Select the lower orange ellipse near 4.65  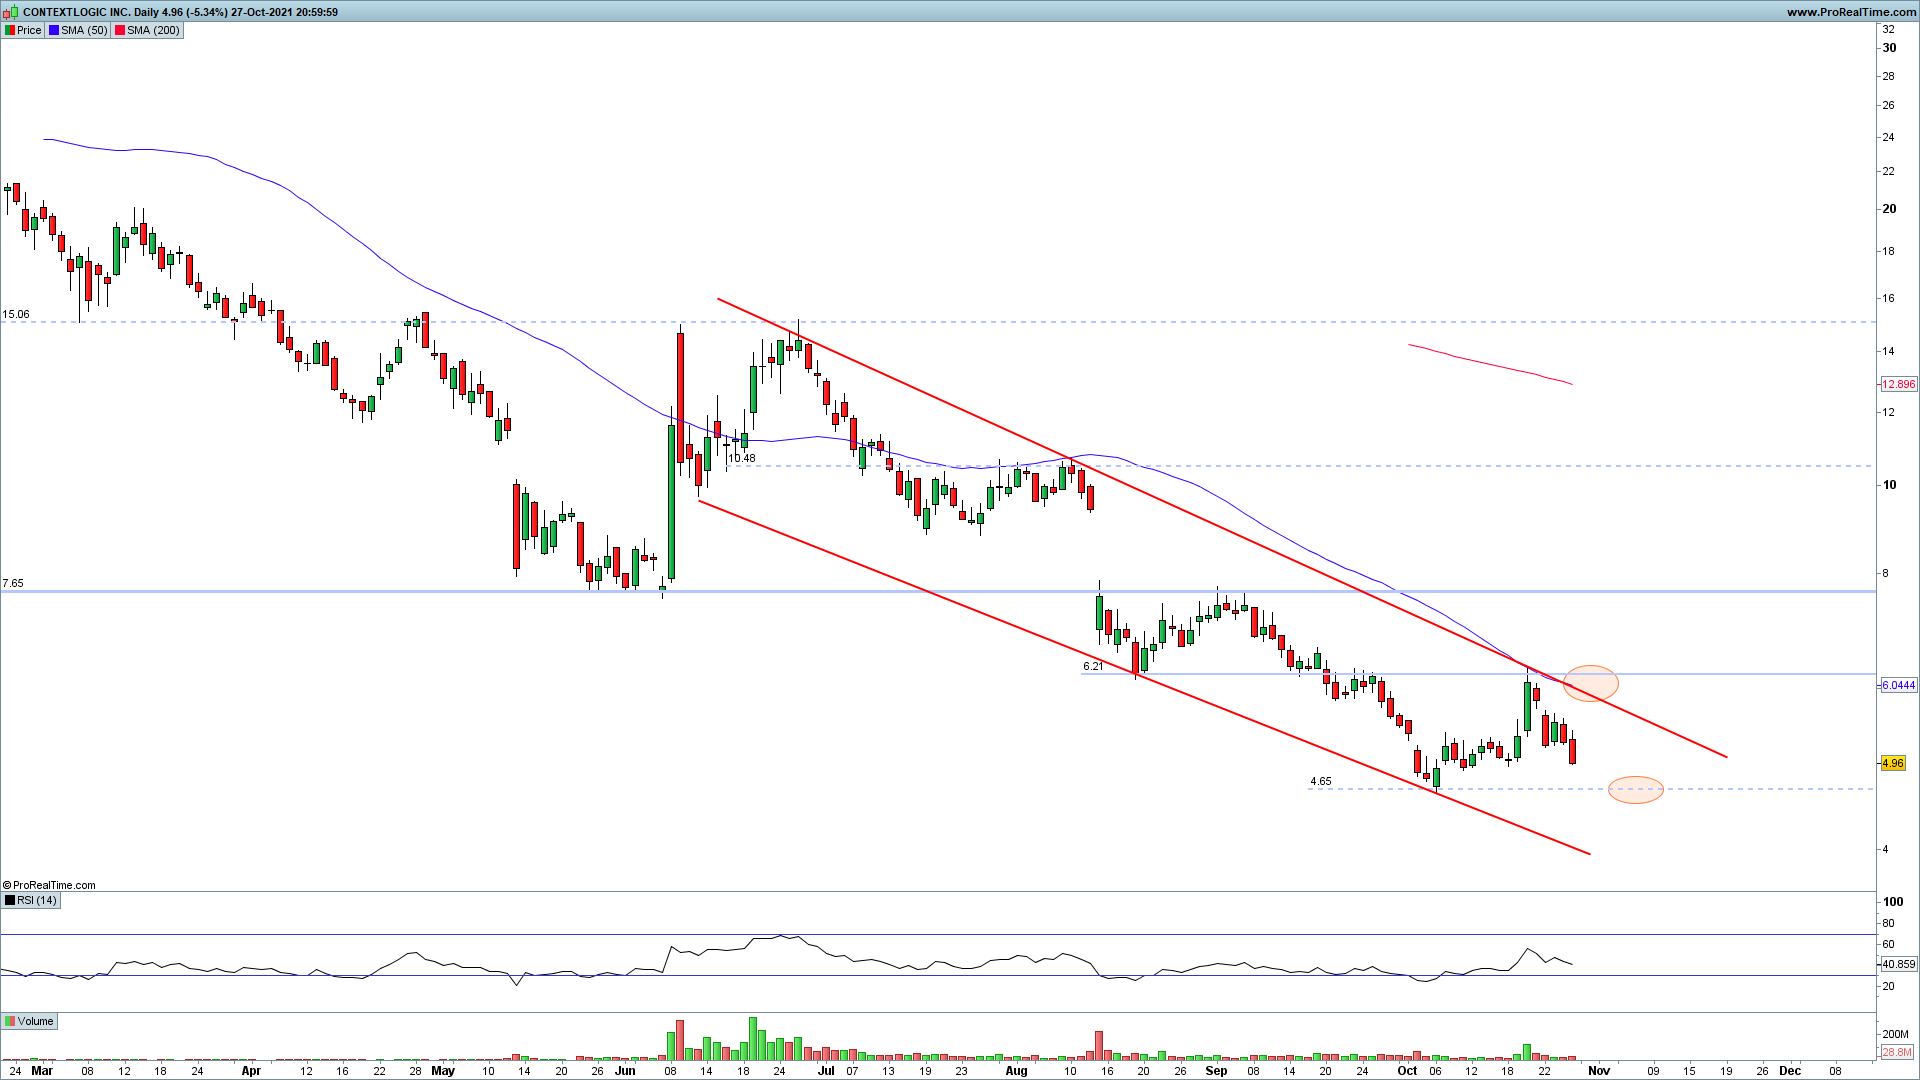(1635, 790)
